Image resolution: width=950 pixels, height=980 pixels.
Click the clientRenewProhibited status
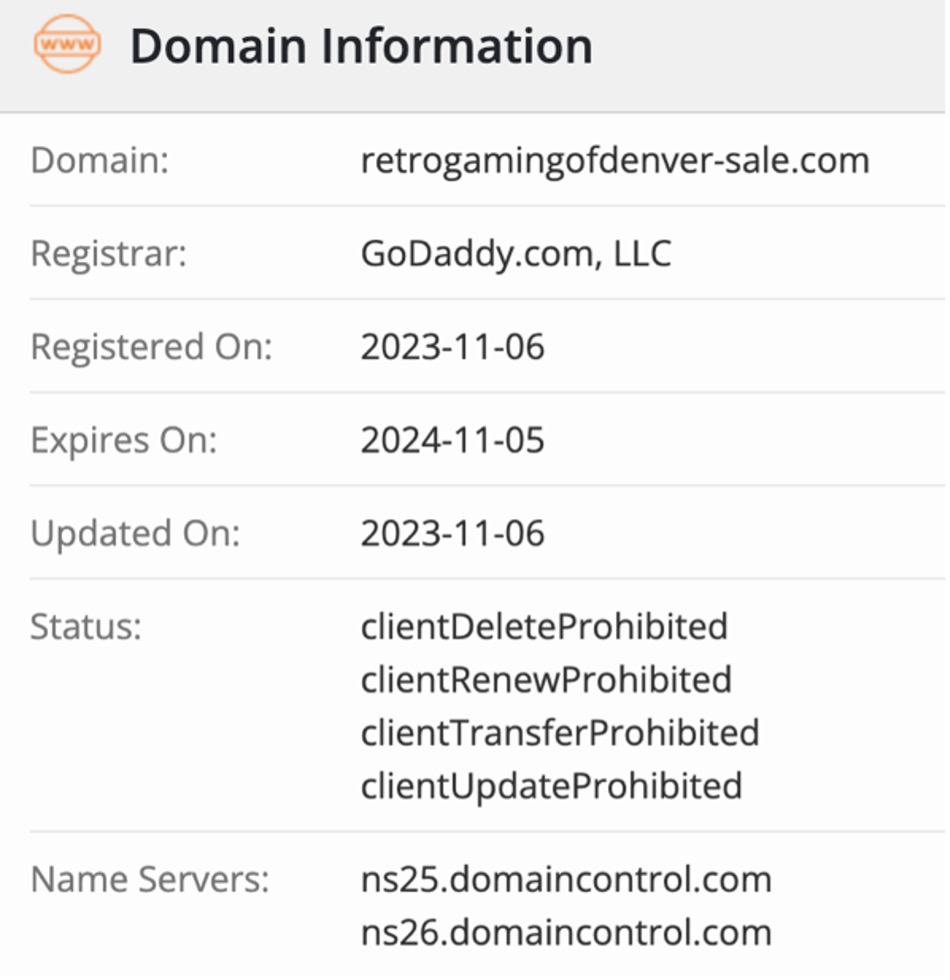546,680
